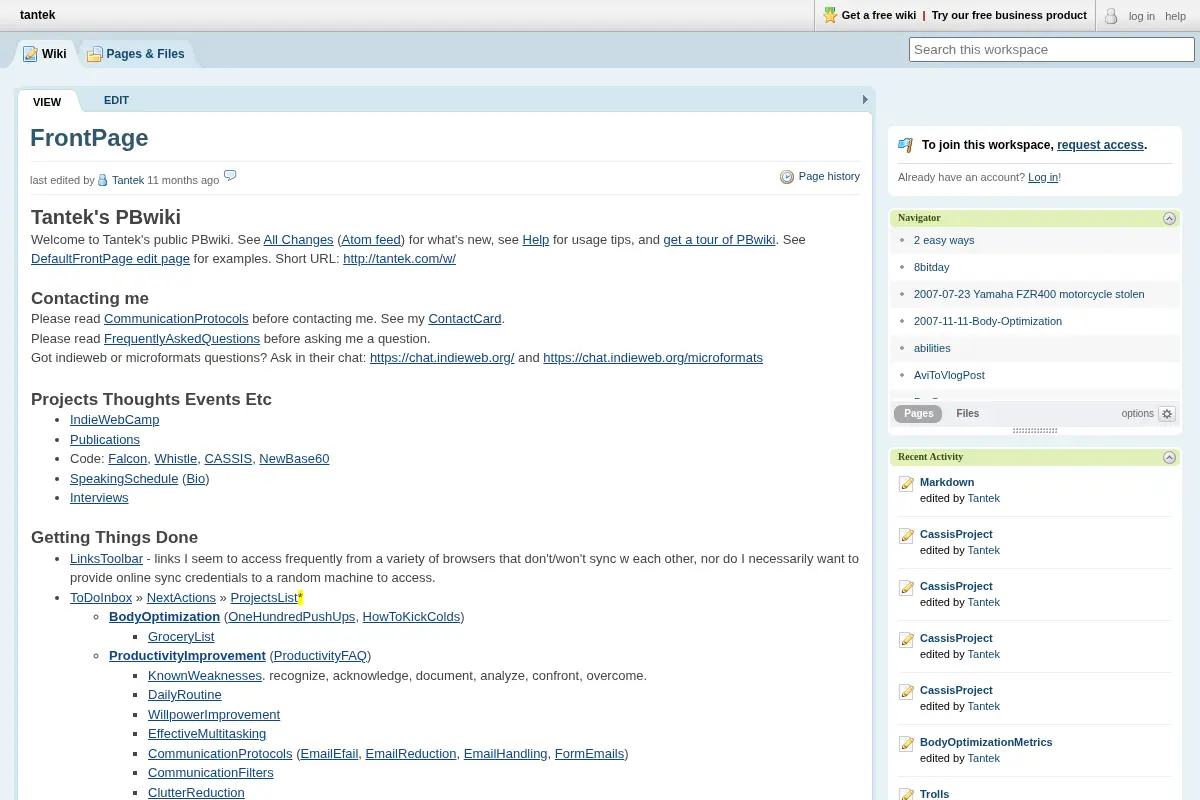Click the Page history clock icon
This screenshot has width=1200, height=800.
[x=787, y=177]
